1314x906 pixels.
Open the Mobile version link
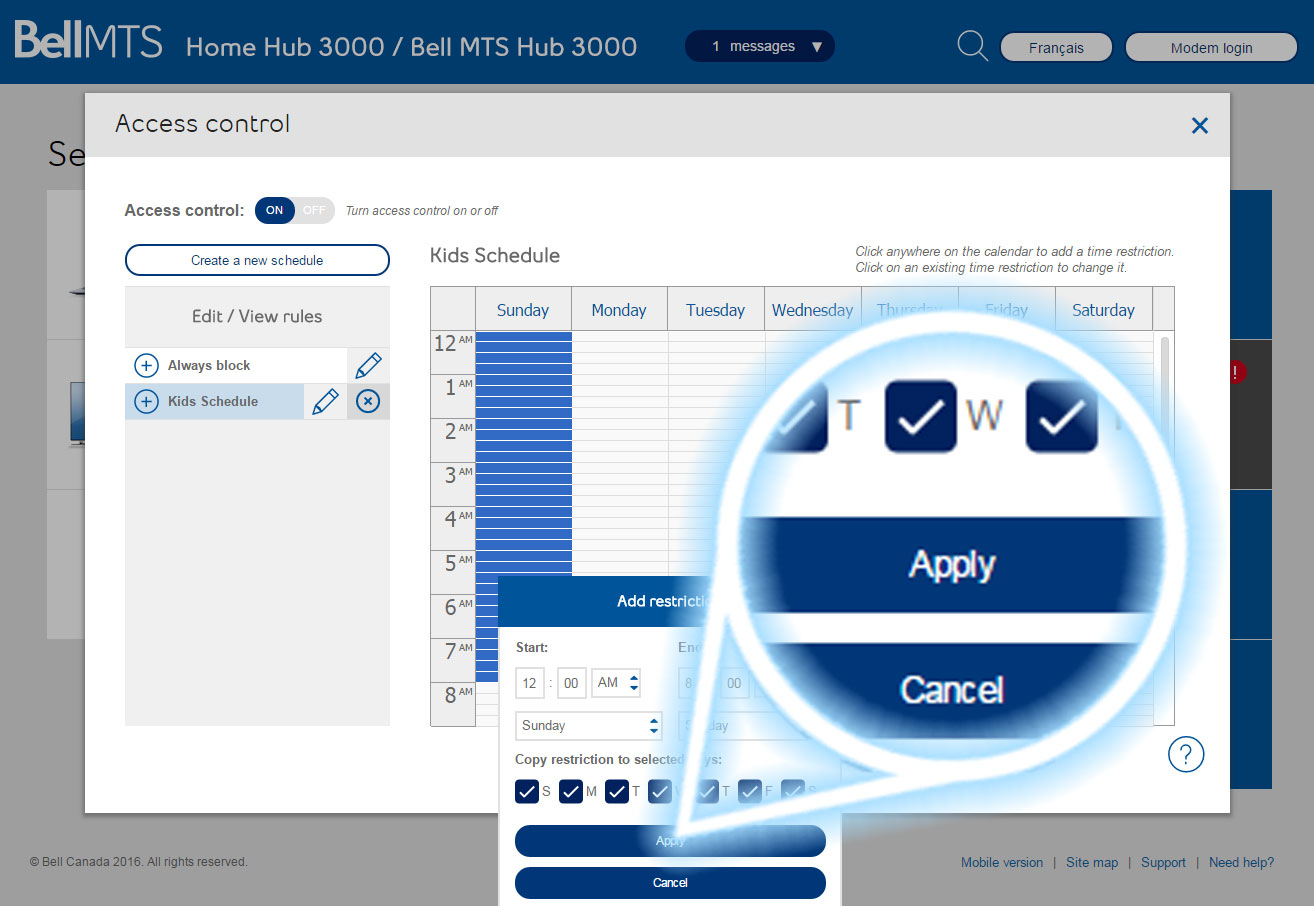pyautogui.click(x=1002, y=862)
